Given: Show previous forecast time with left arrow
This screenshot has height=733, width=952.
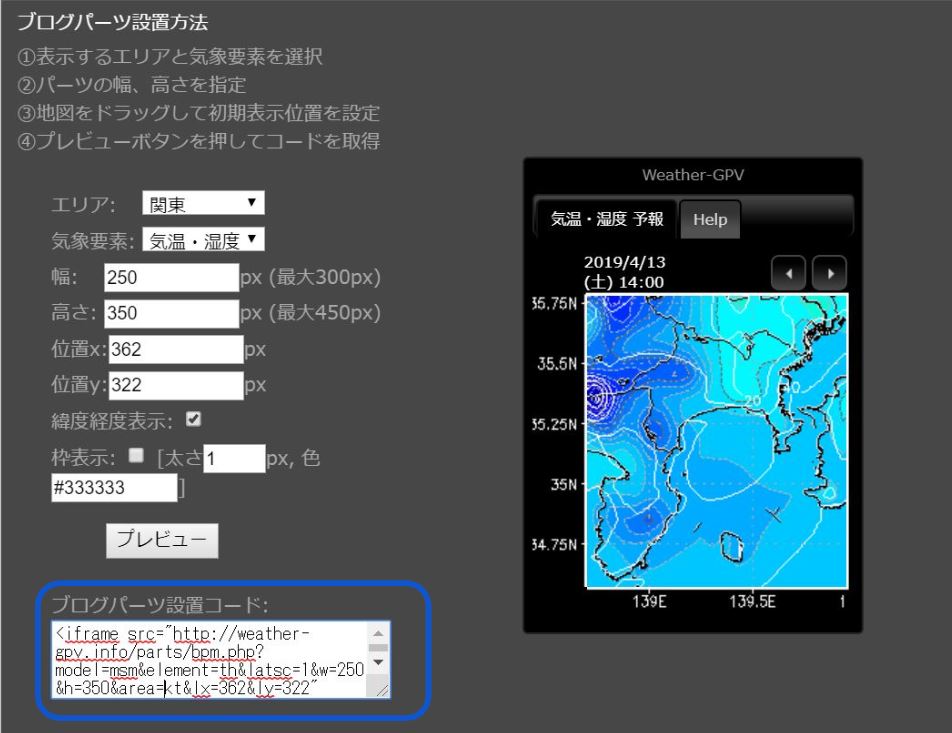Looking at the screenshot, I should click(788, 273).
